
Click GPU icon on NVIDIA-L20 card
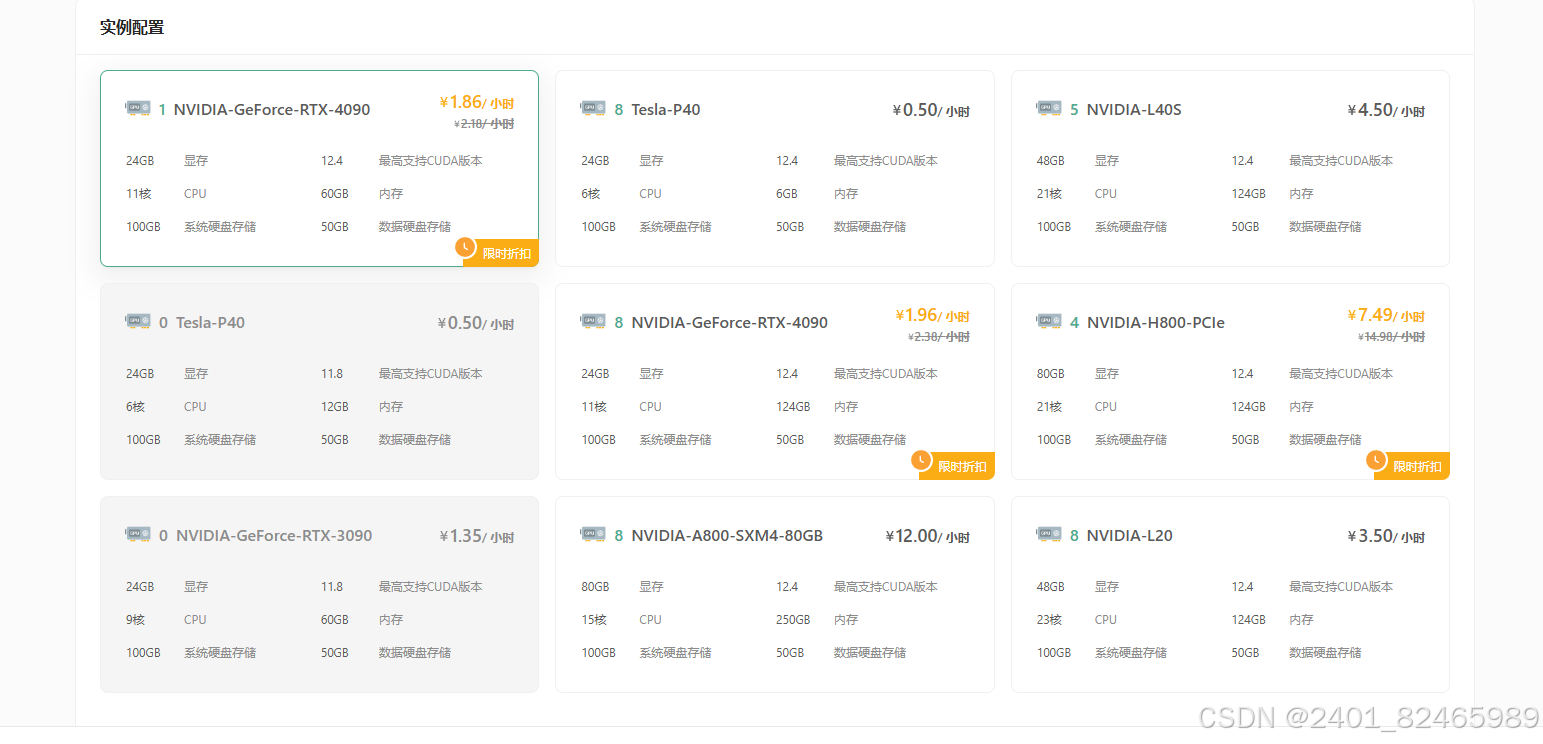tap(1049, 533)
